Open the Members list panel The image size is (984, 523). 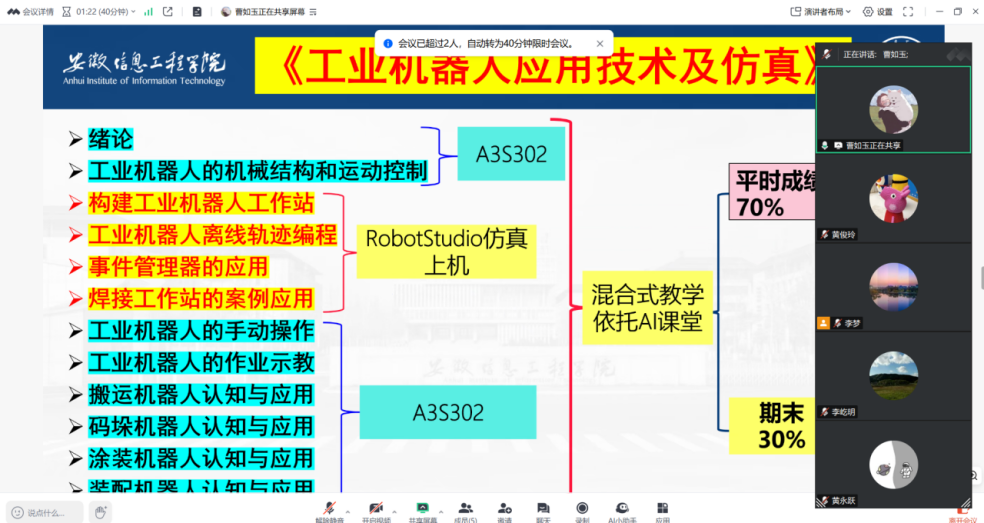[465, 510]
